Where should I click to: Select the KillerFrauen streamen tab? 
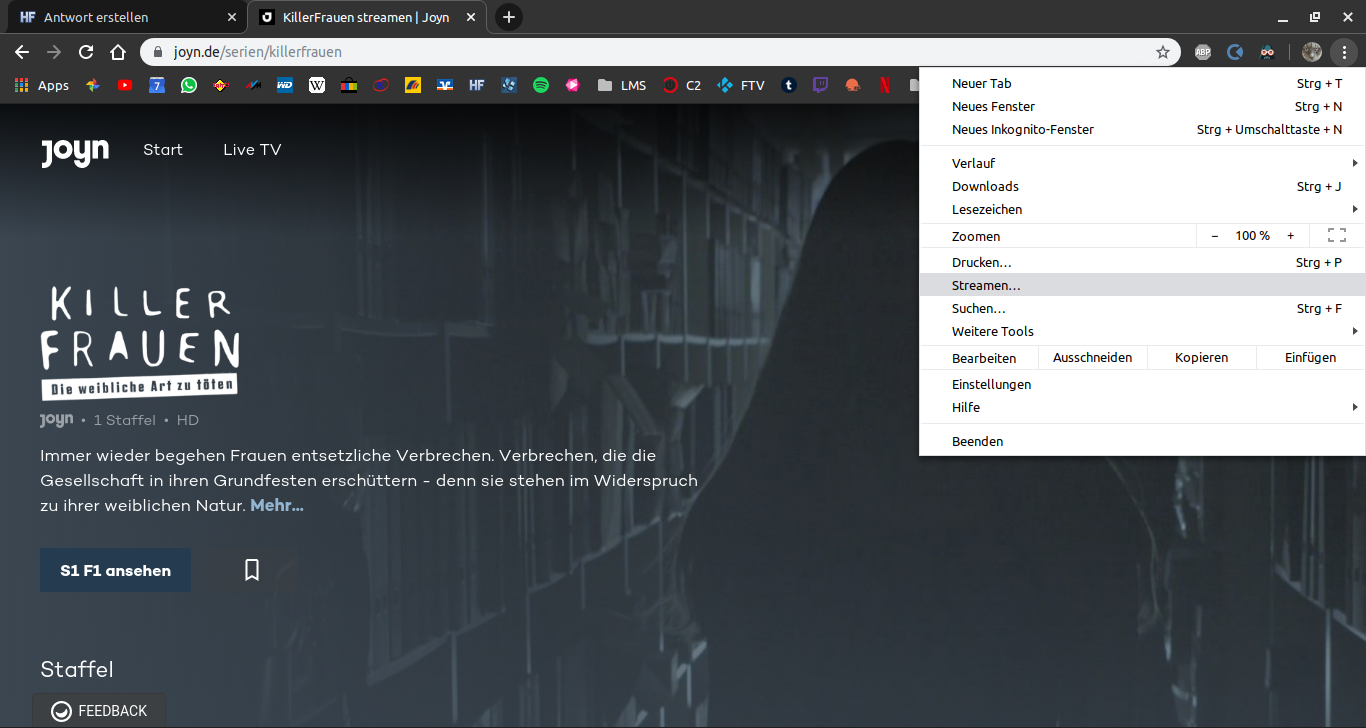pyautogui.click(x=367, y=17)
